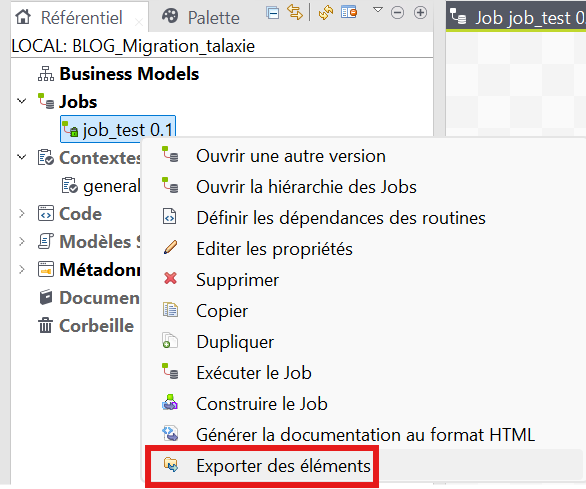Viewport: 586px width, 489px height.
Task: Click the routine dependencies code file icon
Action: tap(169, 216)
